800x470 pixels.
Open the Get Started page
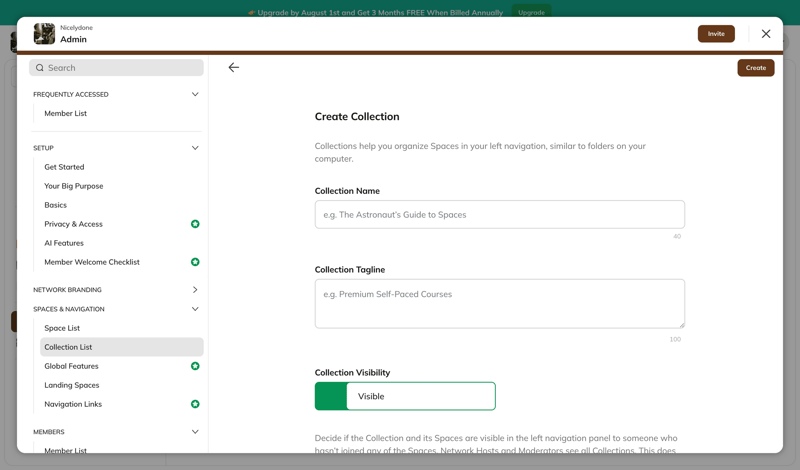click(x=64, y=167)
